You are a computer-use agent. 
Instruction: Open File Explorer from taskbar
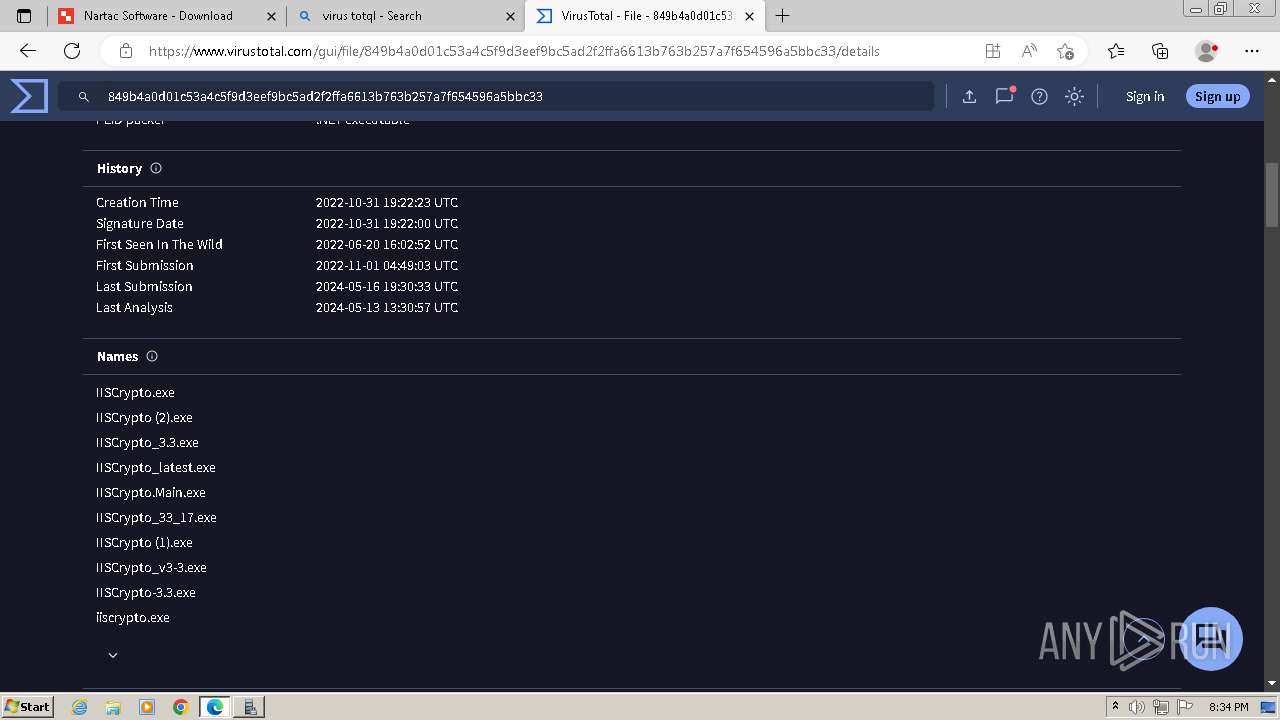pos(113,707)
